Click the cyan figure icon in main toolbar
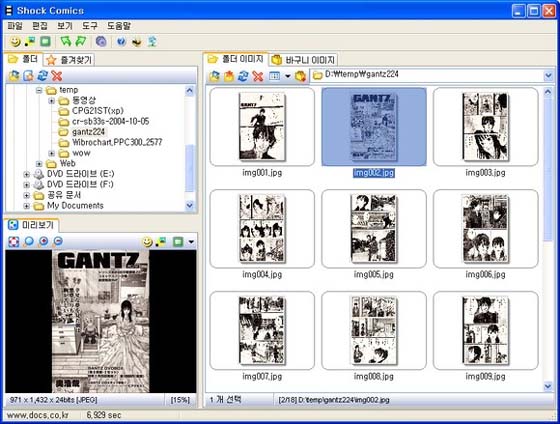The height and width of the screenshot is (424, 560). 152,41
